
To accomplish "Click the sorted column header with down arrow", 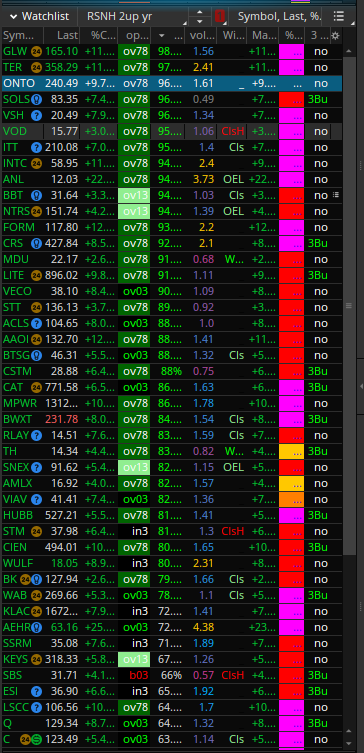I will [x=168, y=36].
